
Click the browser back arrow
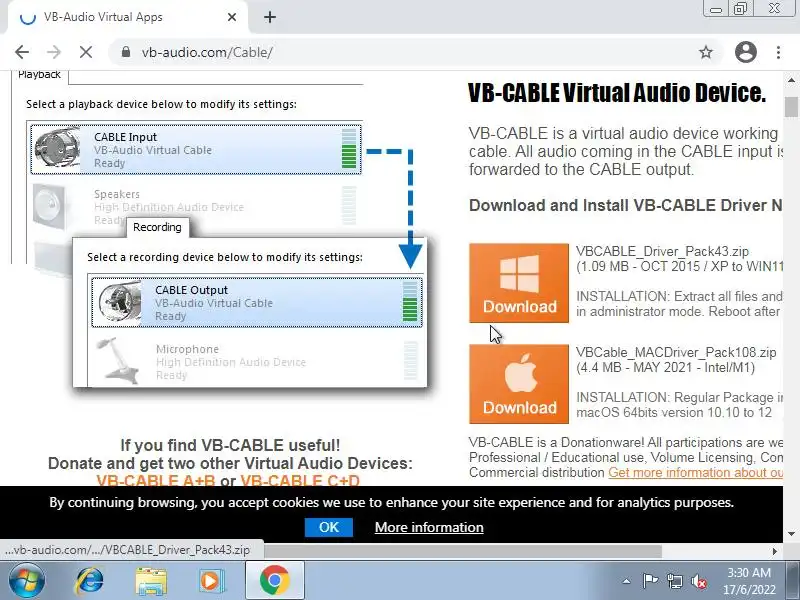coord(22,52)
